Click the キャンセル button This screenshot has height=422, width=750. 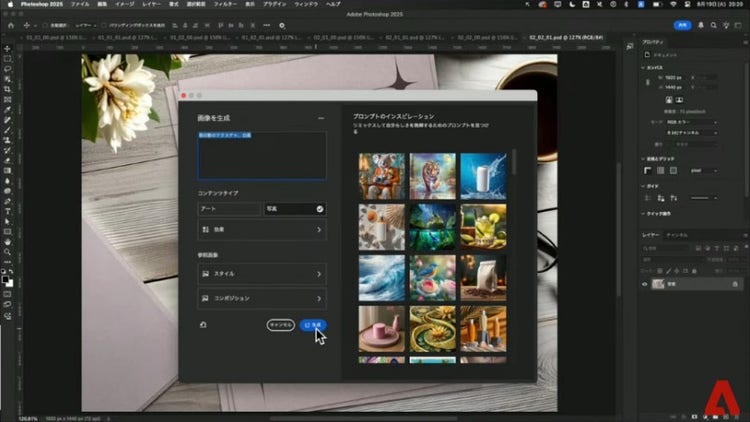(281, 325)
